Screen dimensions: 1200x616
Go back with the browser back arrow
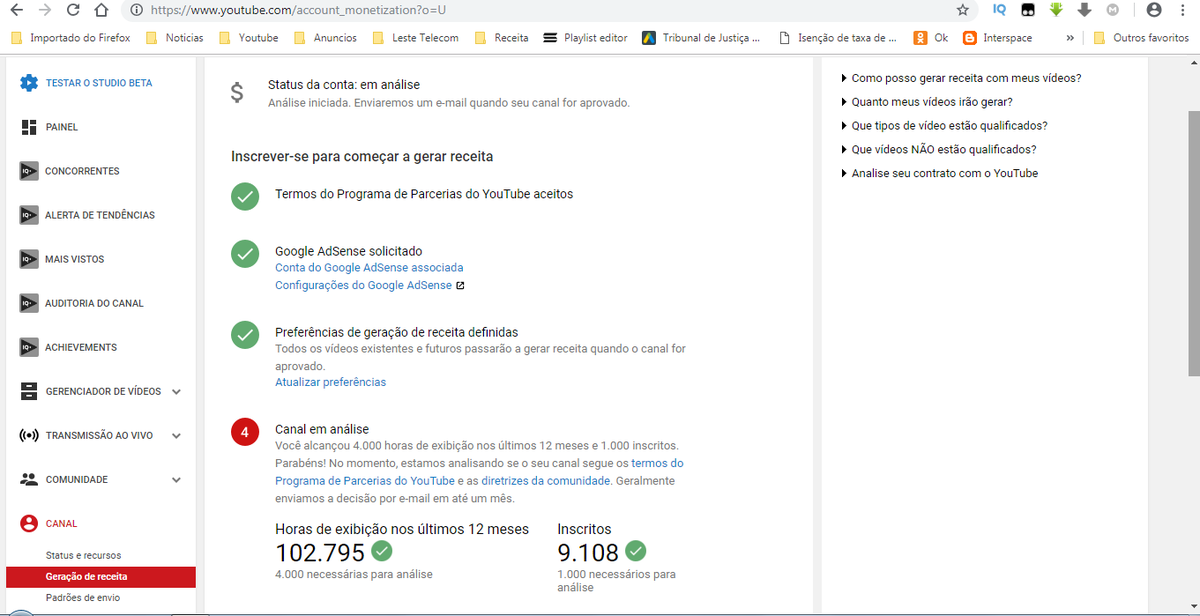tap(17, 10)
